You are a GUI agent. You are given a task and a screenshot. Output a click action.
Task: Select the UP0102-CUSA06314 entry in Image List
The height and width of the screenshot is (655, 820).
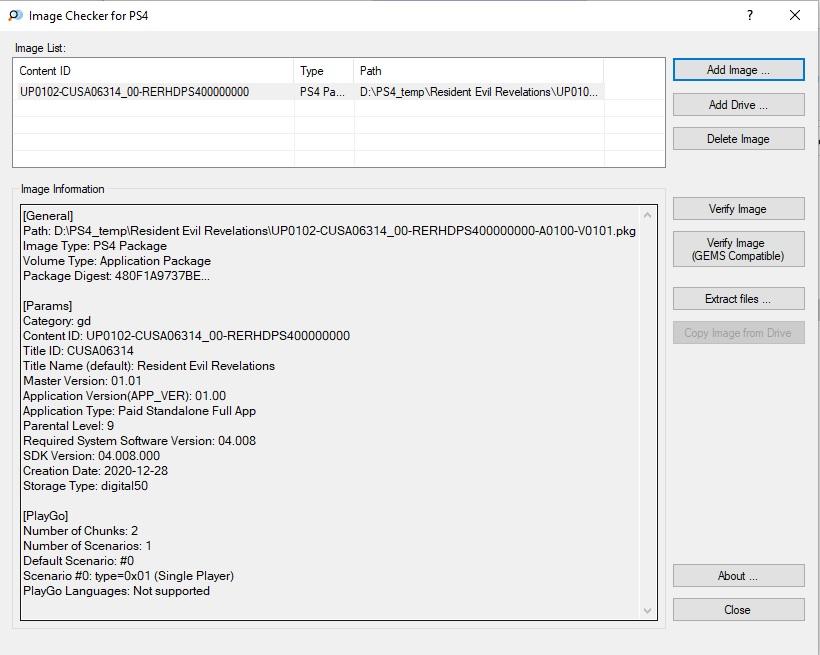[134, 92]
